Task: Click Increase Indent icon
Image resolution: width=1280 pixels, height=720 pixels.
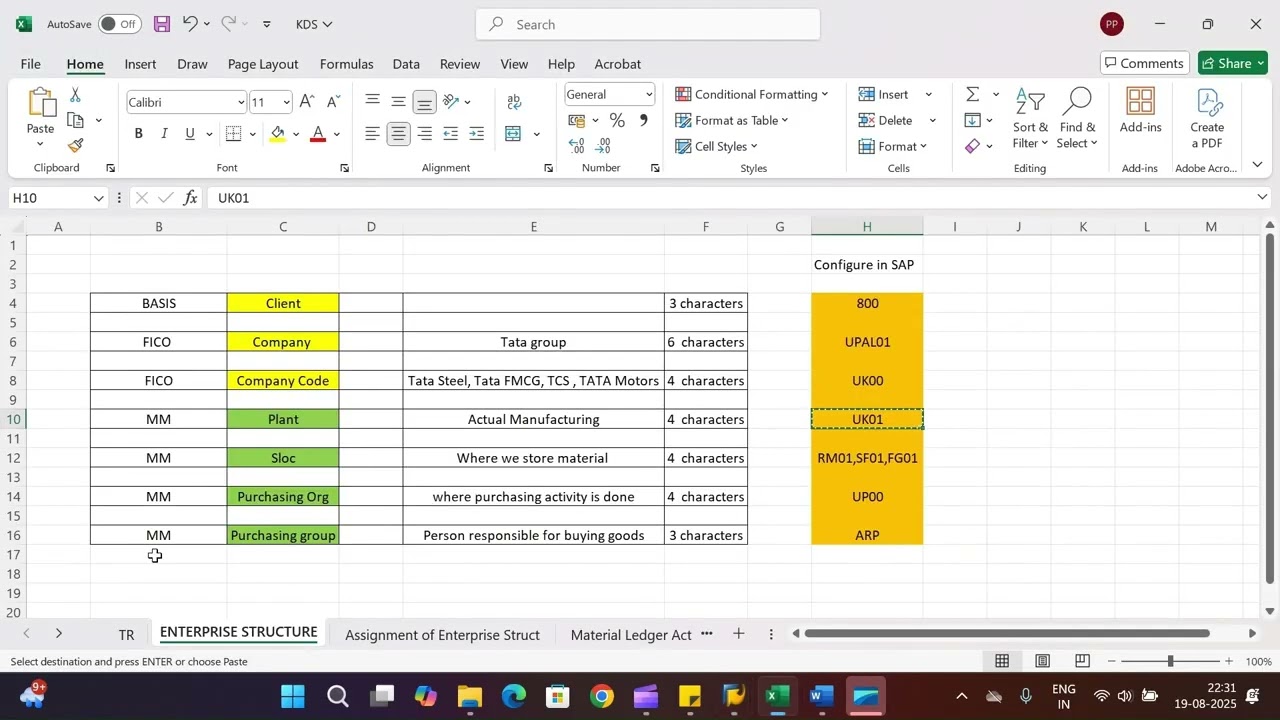Action: pyautogui.click(x=477, y=134)
